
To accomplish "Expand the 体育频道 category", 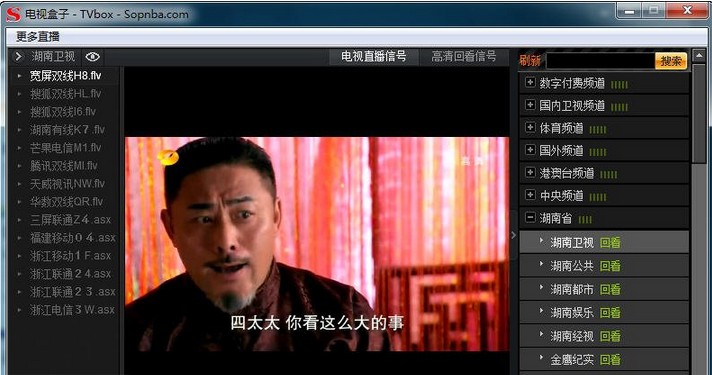I will click(530, 127).
